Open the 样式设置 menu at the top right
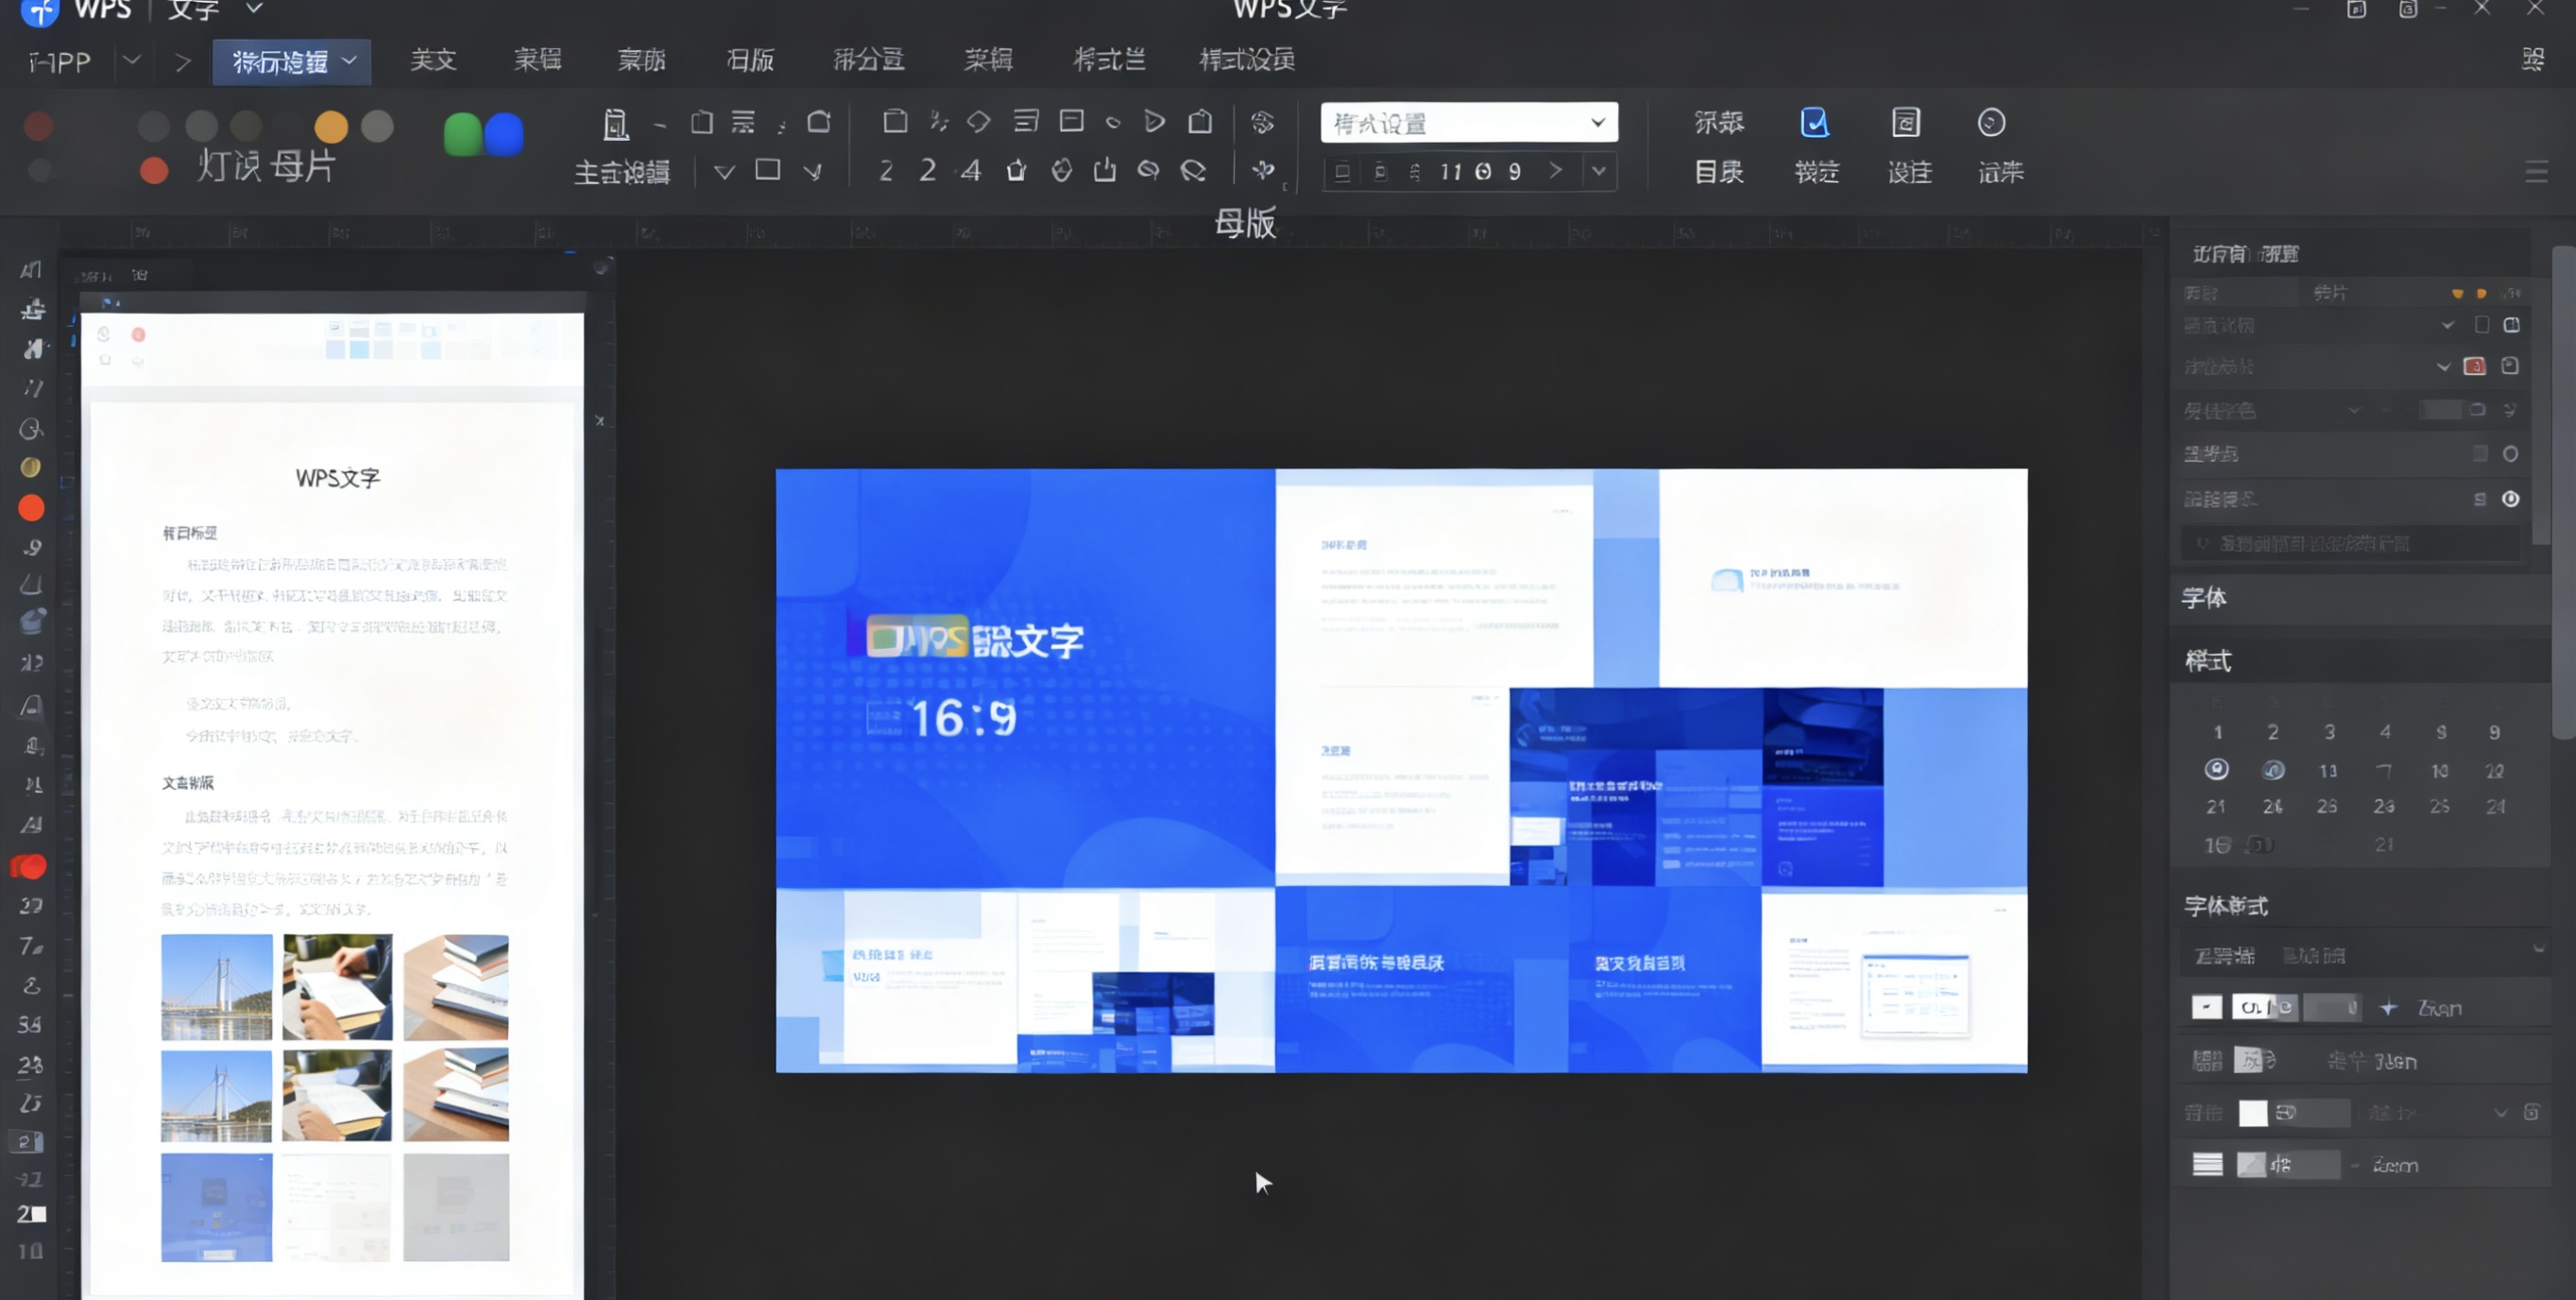Viewport: 2576px width, 1300px height. coord(1246,60)
